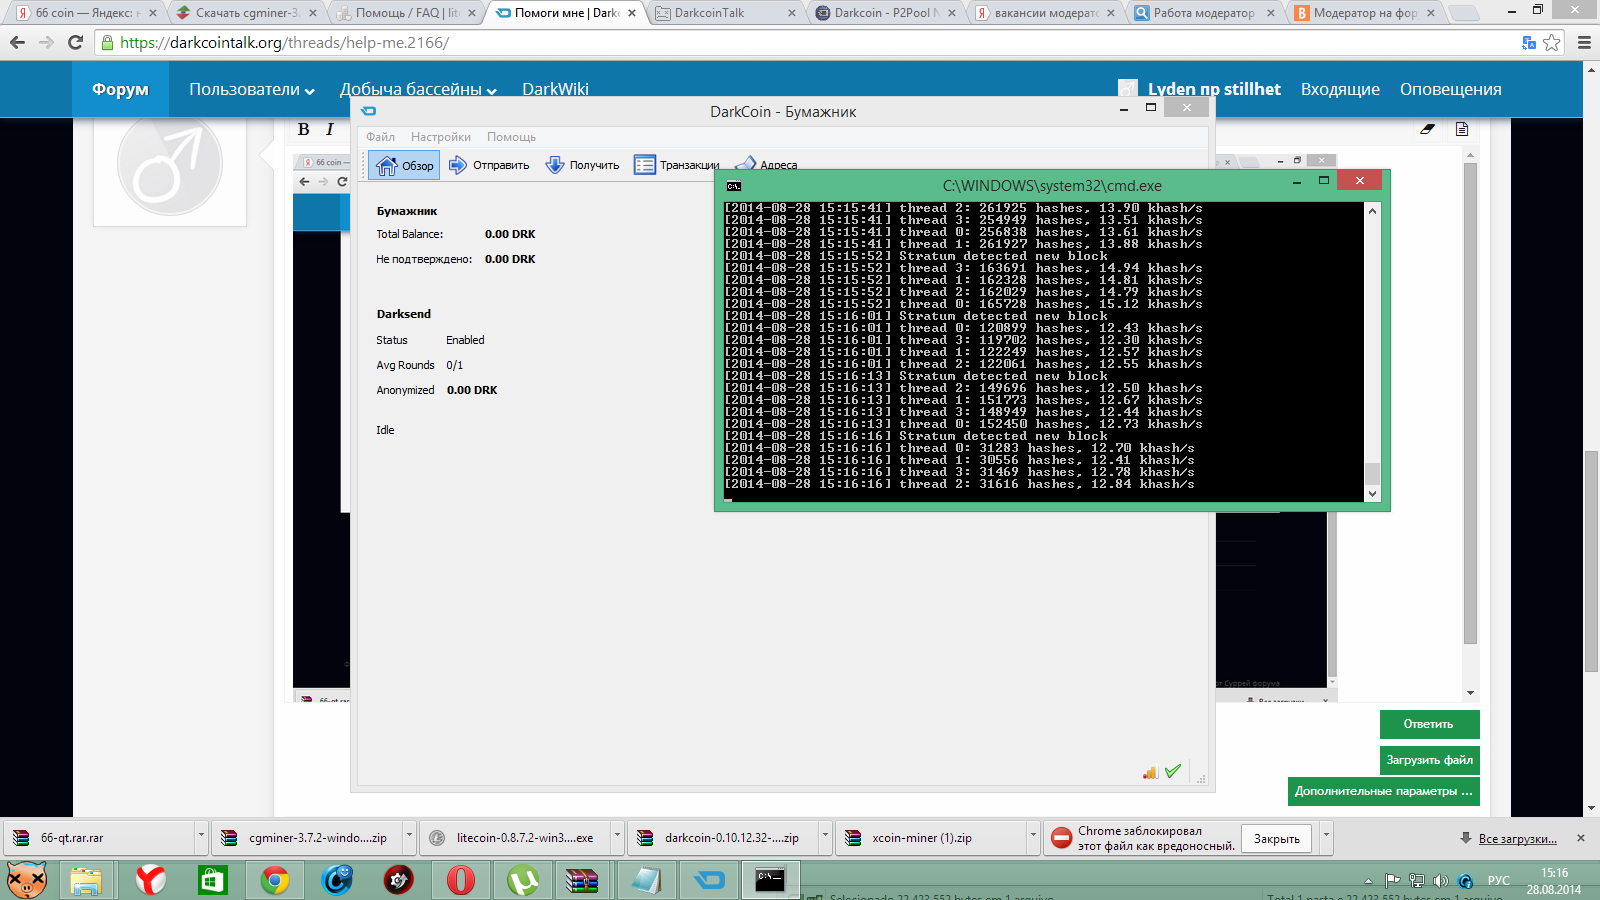
Task: Open dropdown beside the Закрыть blocked-file button
Action: click(x=1326, y=837)
